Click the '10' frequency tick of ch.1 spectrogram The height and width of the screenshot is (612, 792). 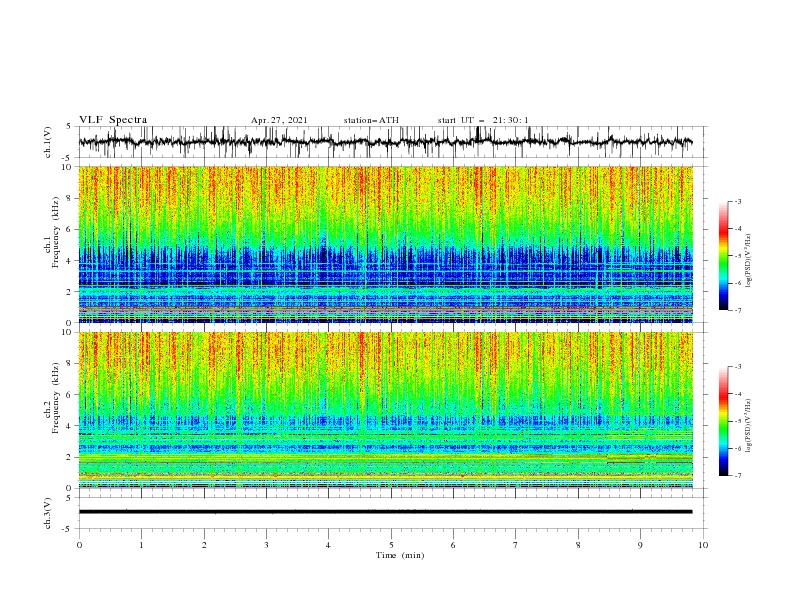68,166
